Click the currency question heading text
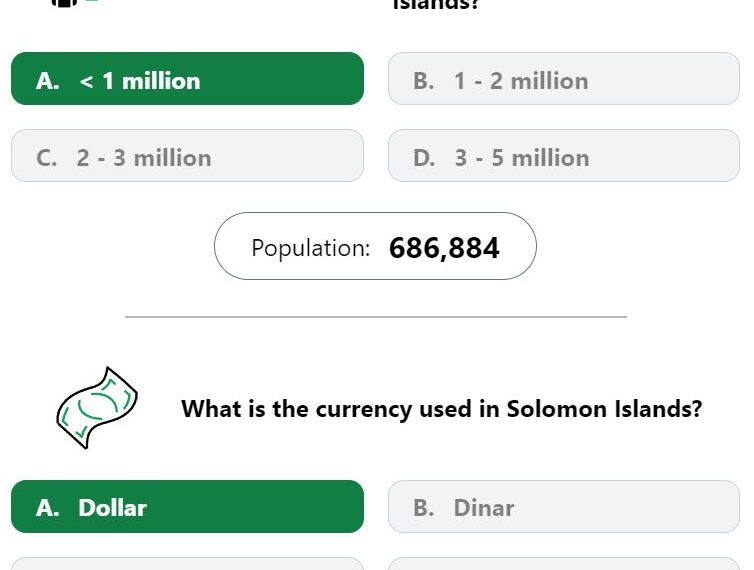Image resolution: width=754 pixels, height=570 pixels. [441, 409]
